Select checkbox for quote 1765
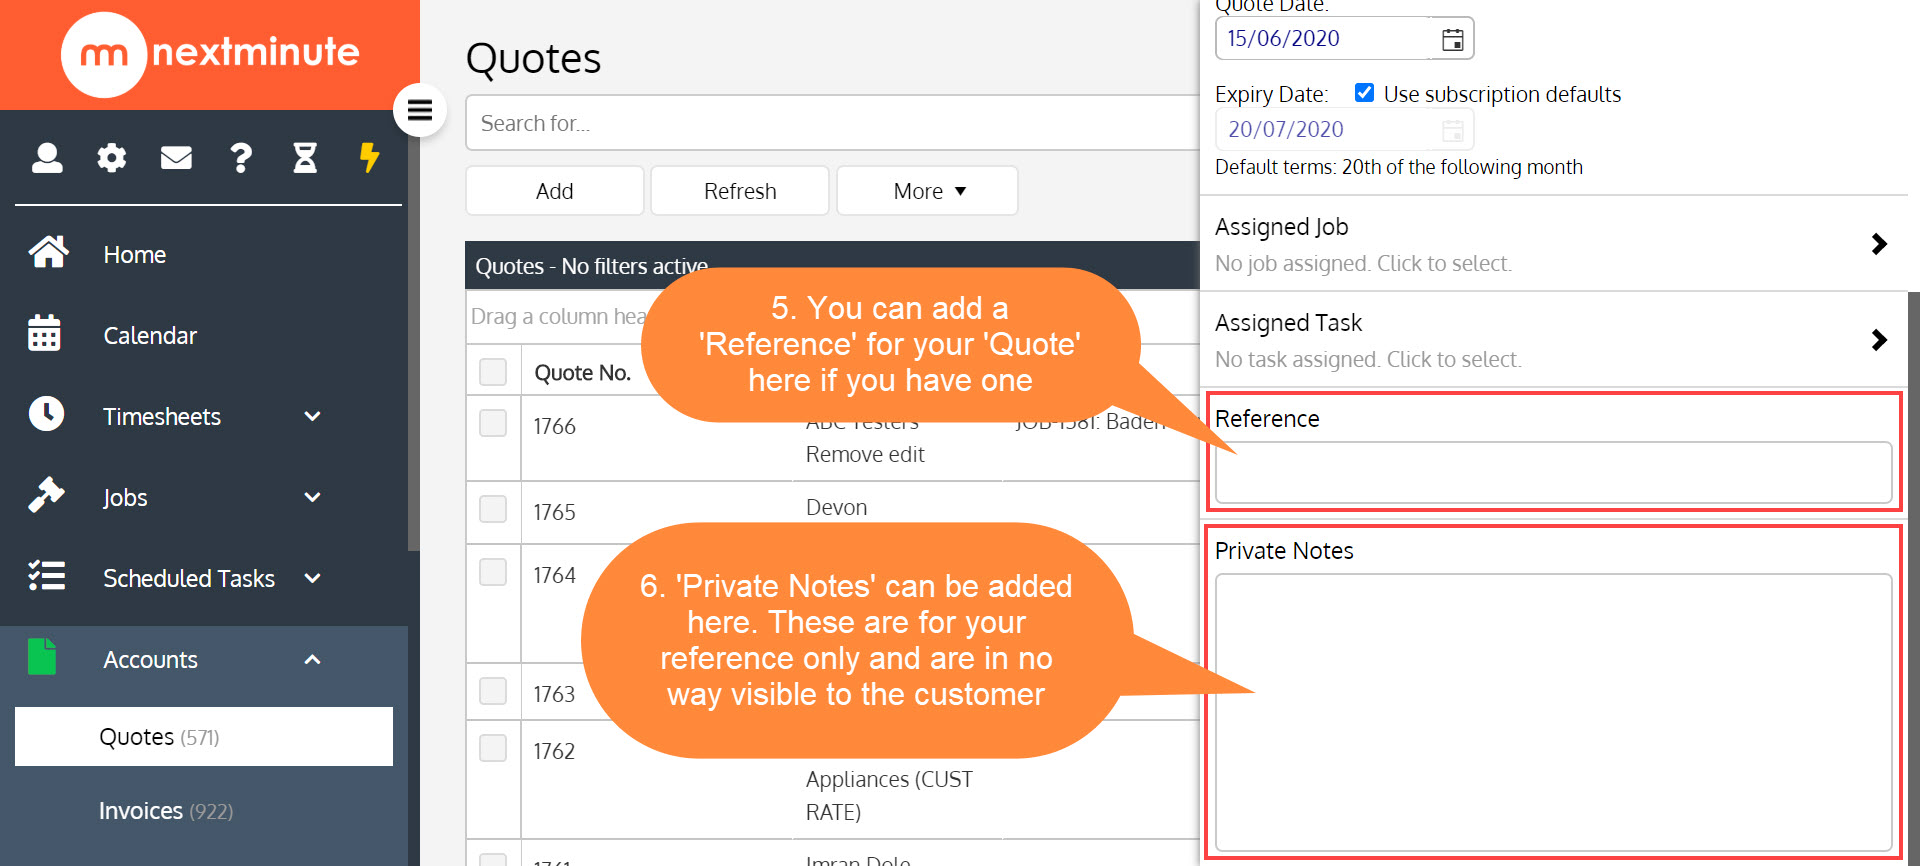 click(493, 509)
